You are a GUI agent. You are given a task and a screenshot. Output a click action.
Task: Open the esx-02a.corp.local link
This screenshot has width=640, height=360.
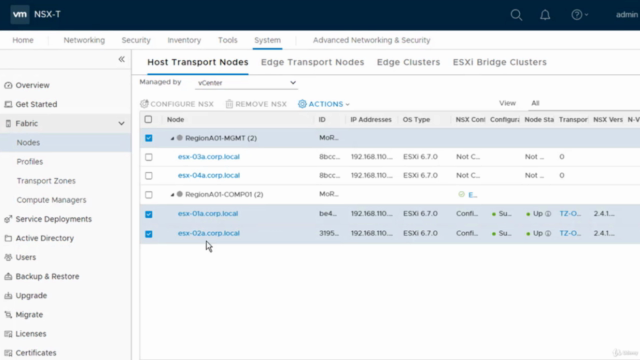pos(209,233)
